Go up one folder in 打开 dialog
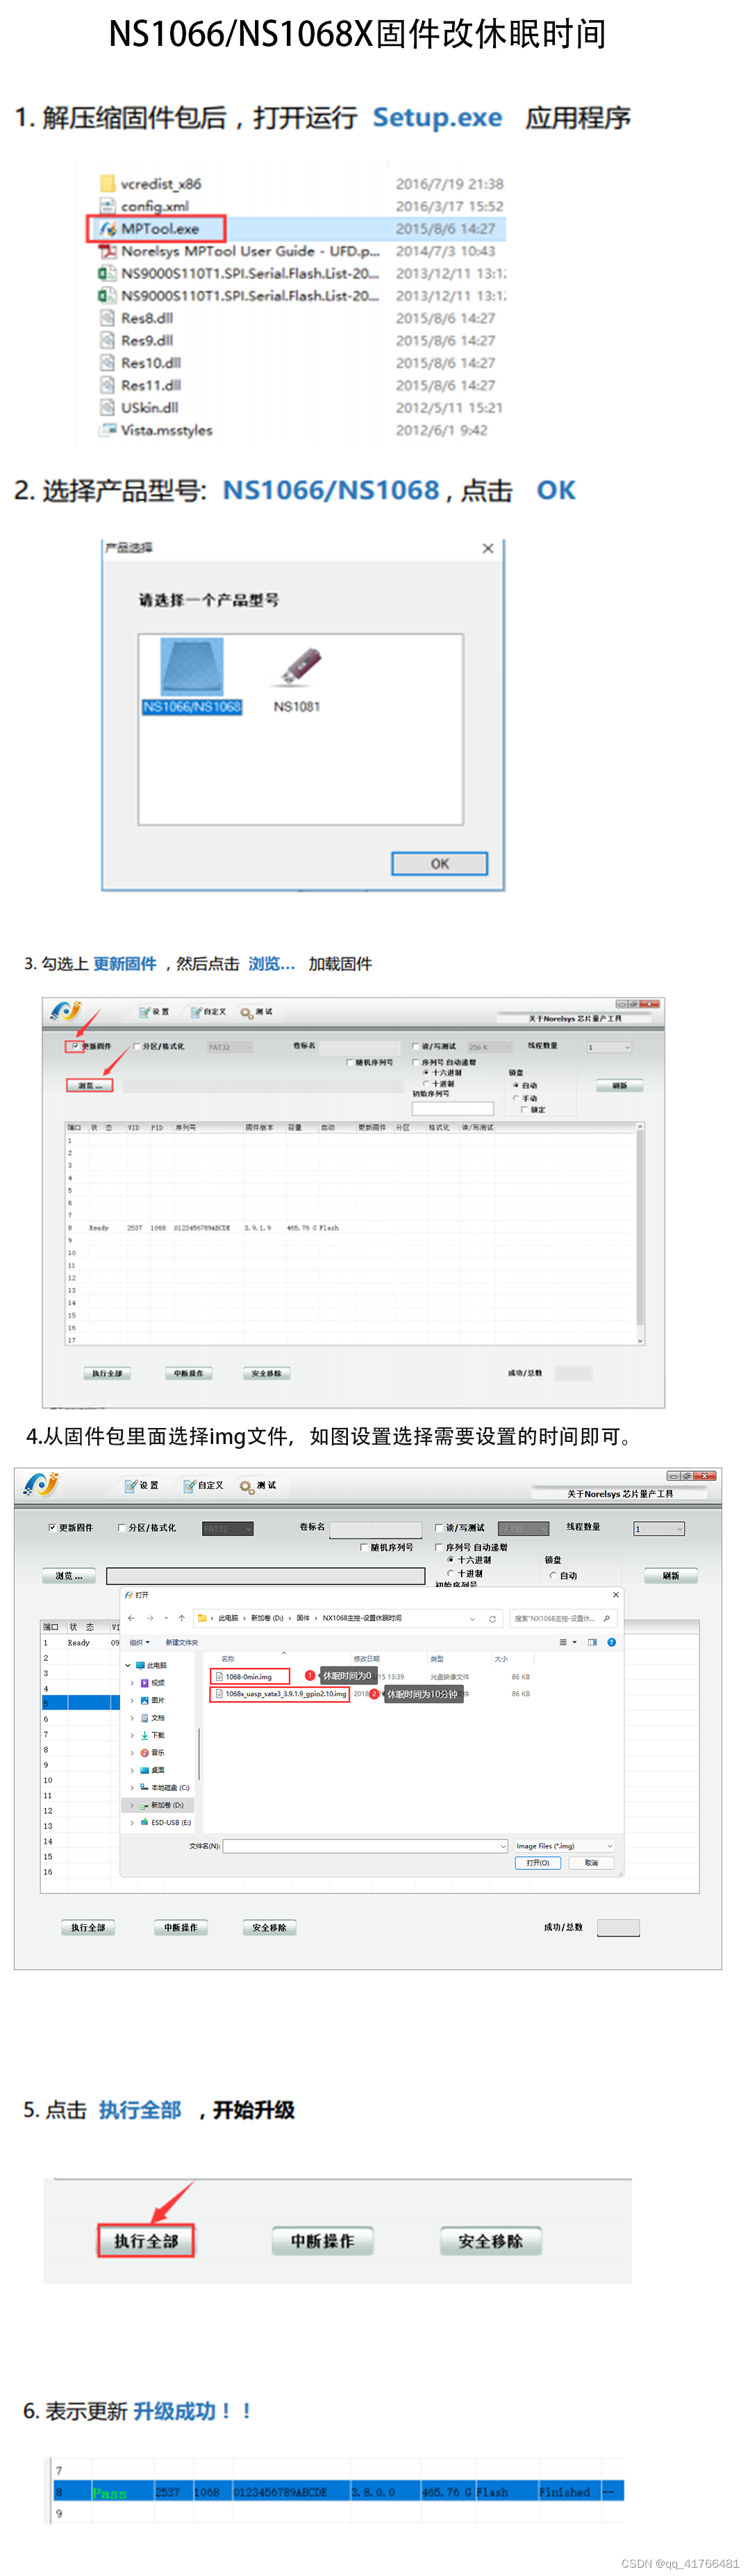 pos(181,1617)
